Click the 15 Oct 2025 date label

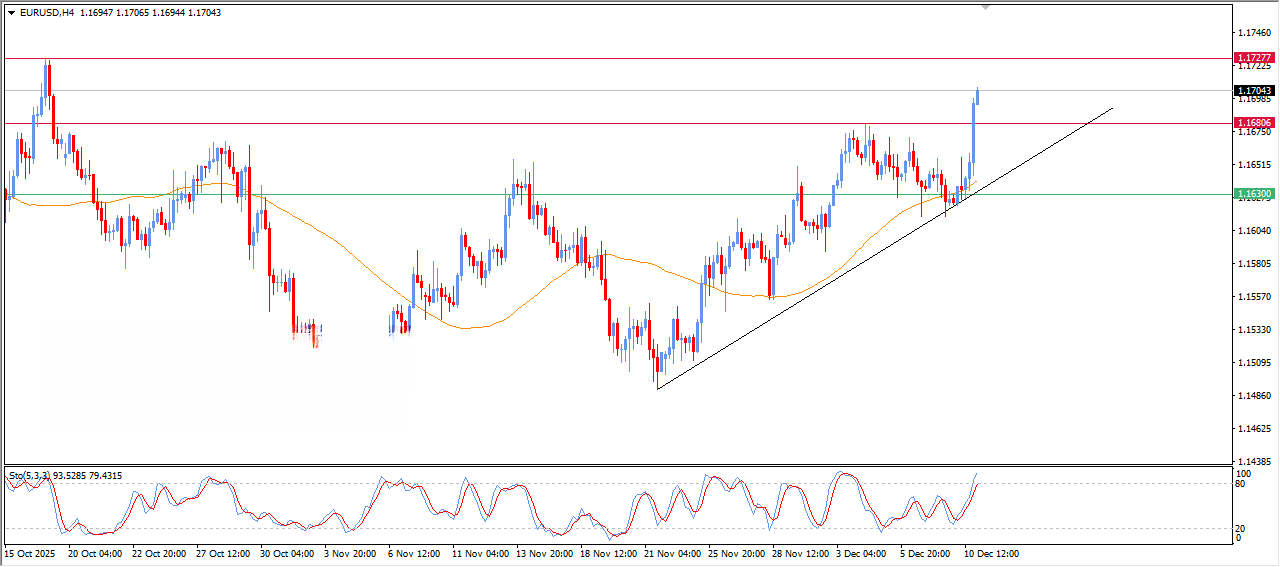pos(31,552)
